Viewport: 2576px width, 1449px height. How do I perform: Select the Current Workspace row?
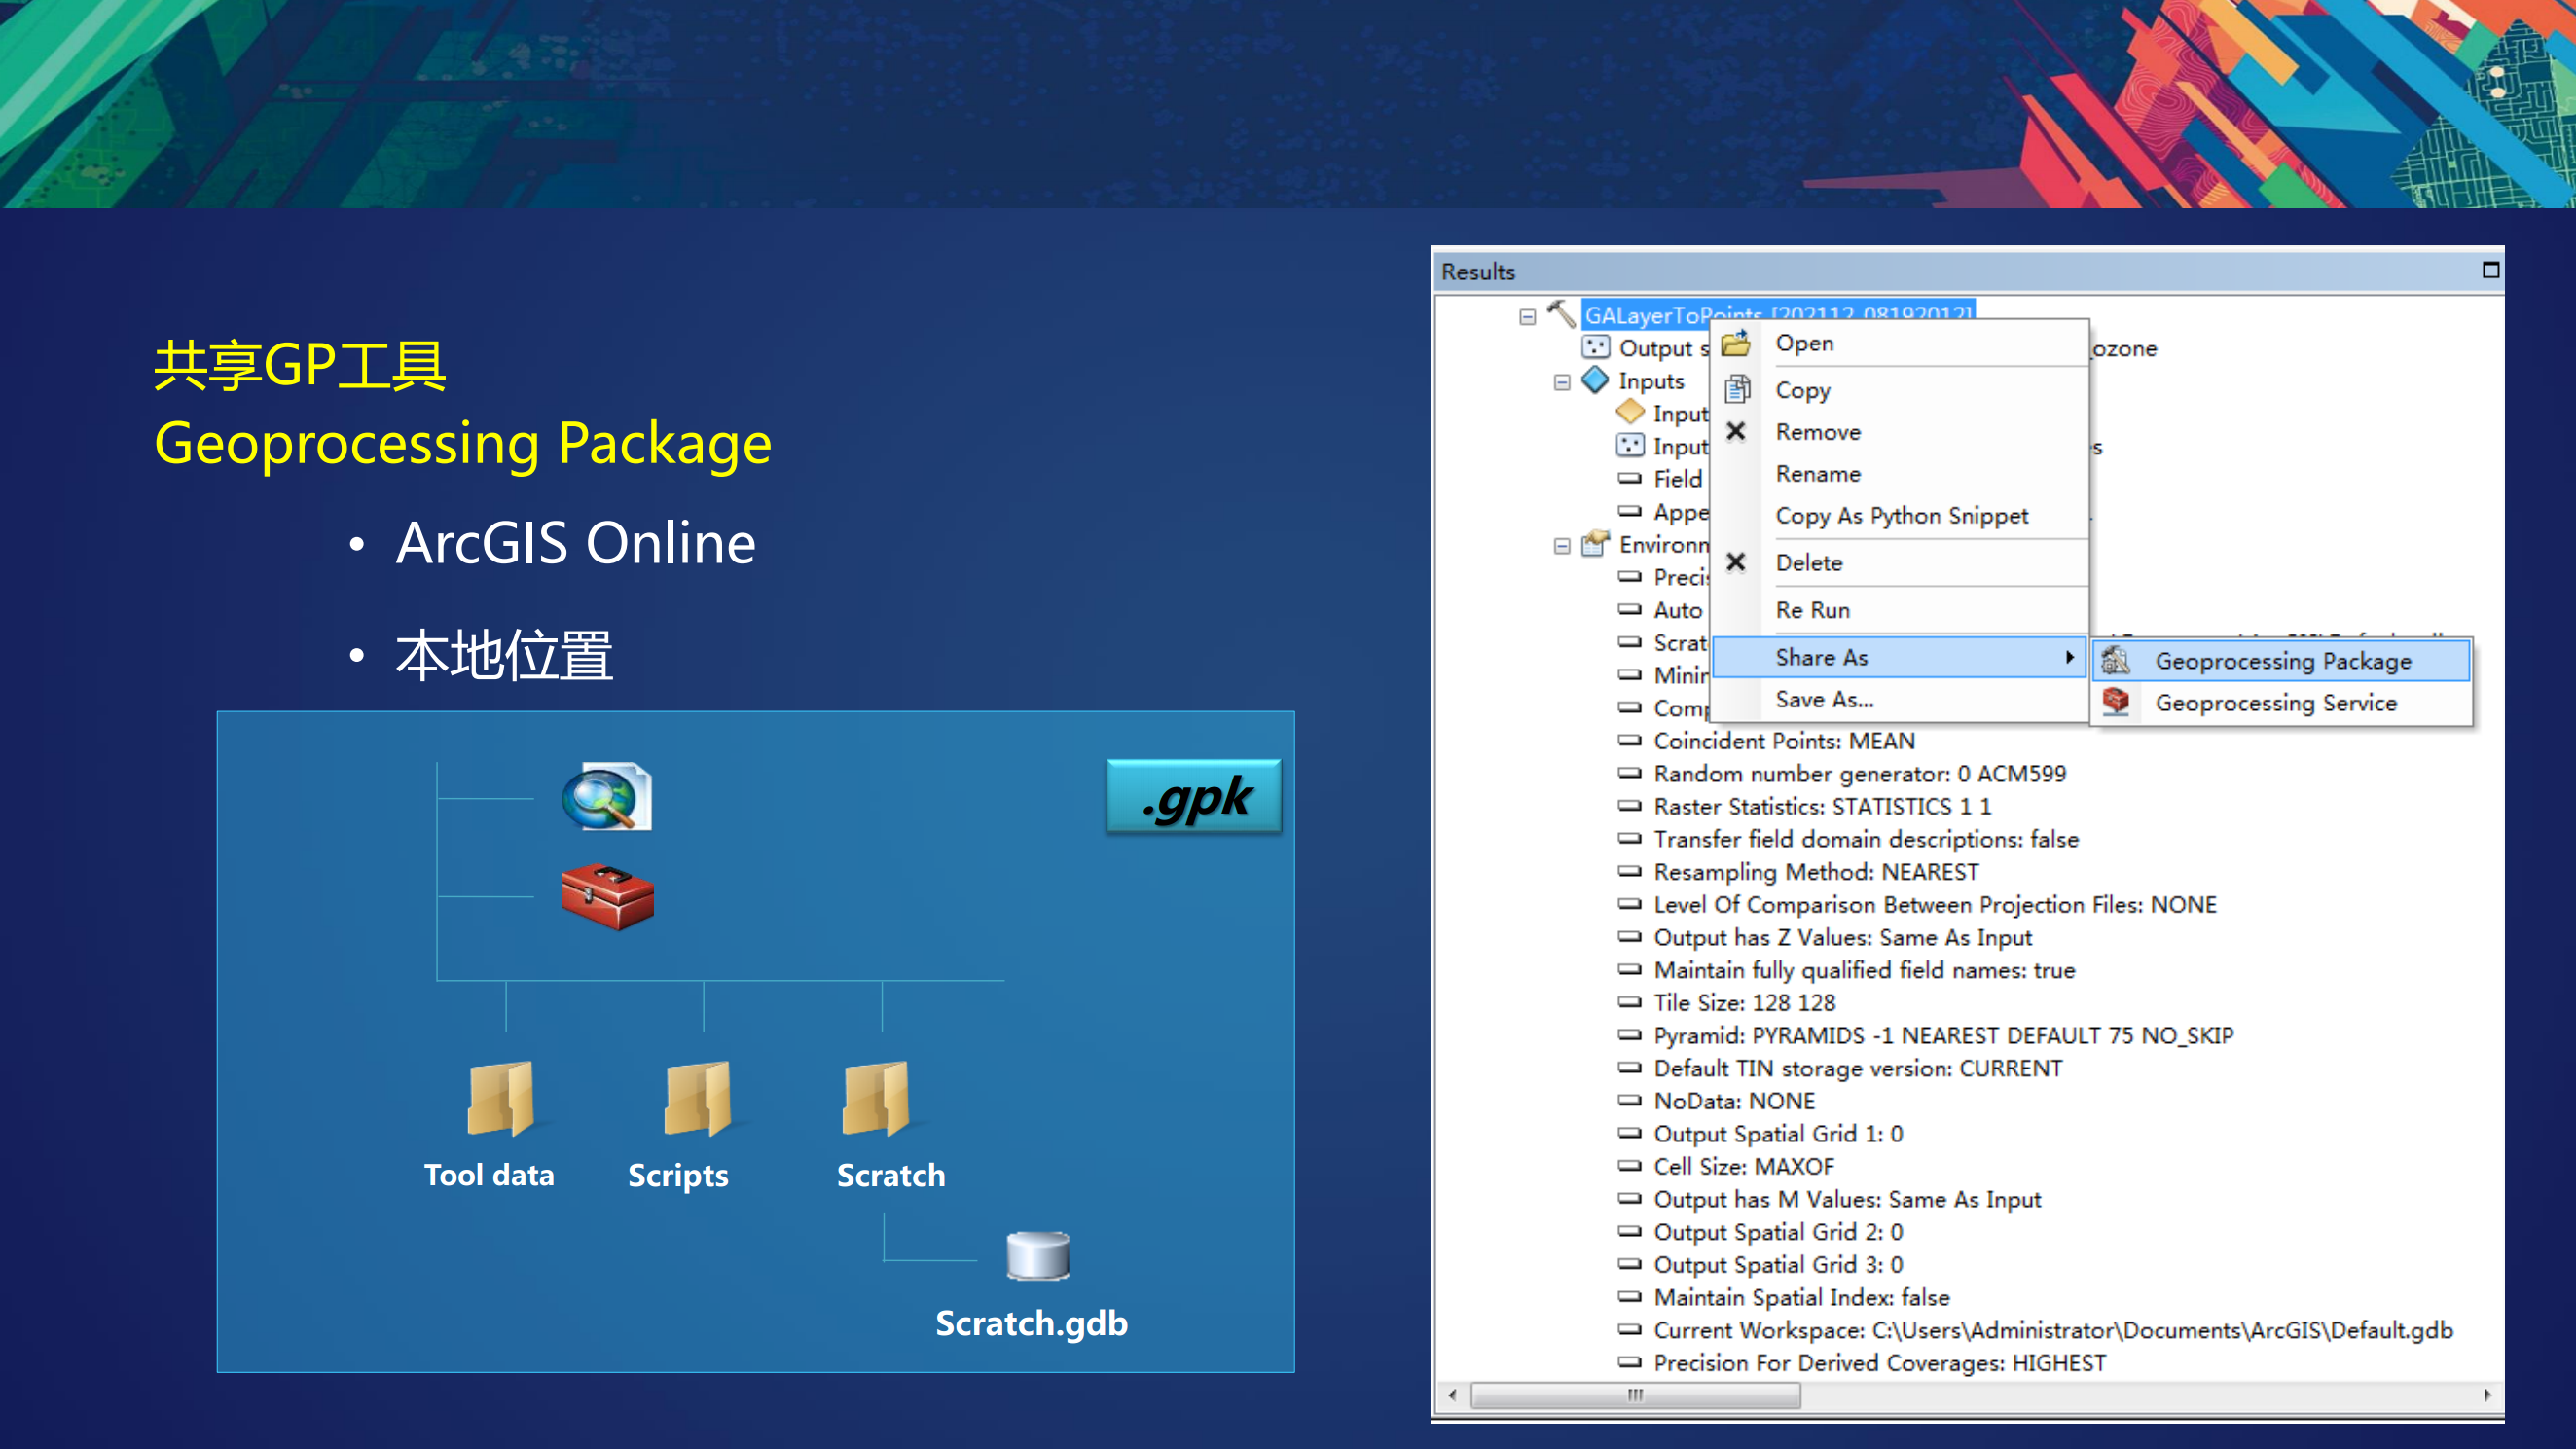click(x=2053, y=1330)
